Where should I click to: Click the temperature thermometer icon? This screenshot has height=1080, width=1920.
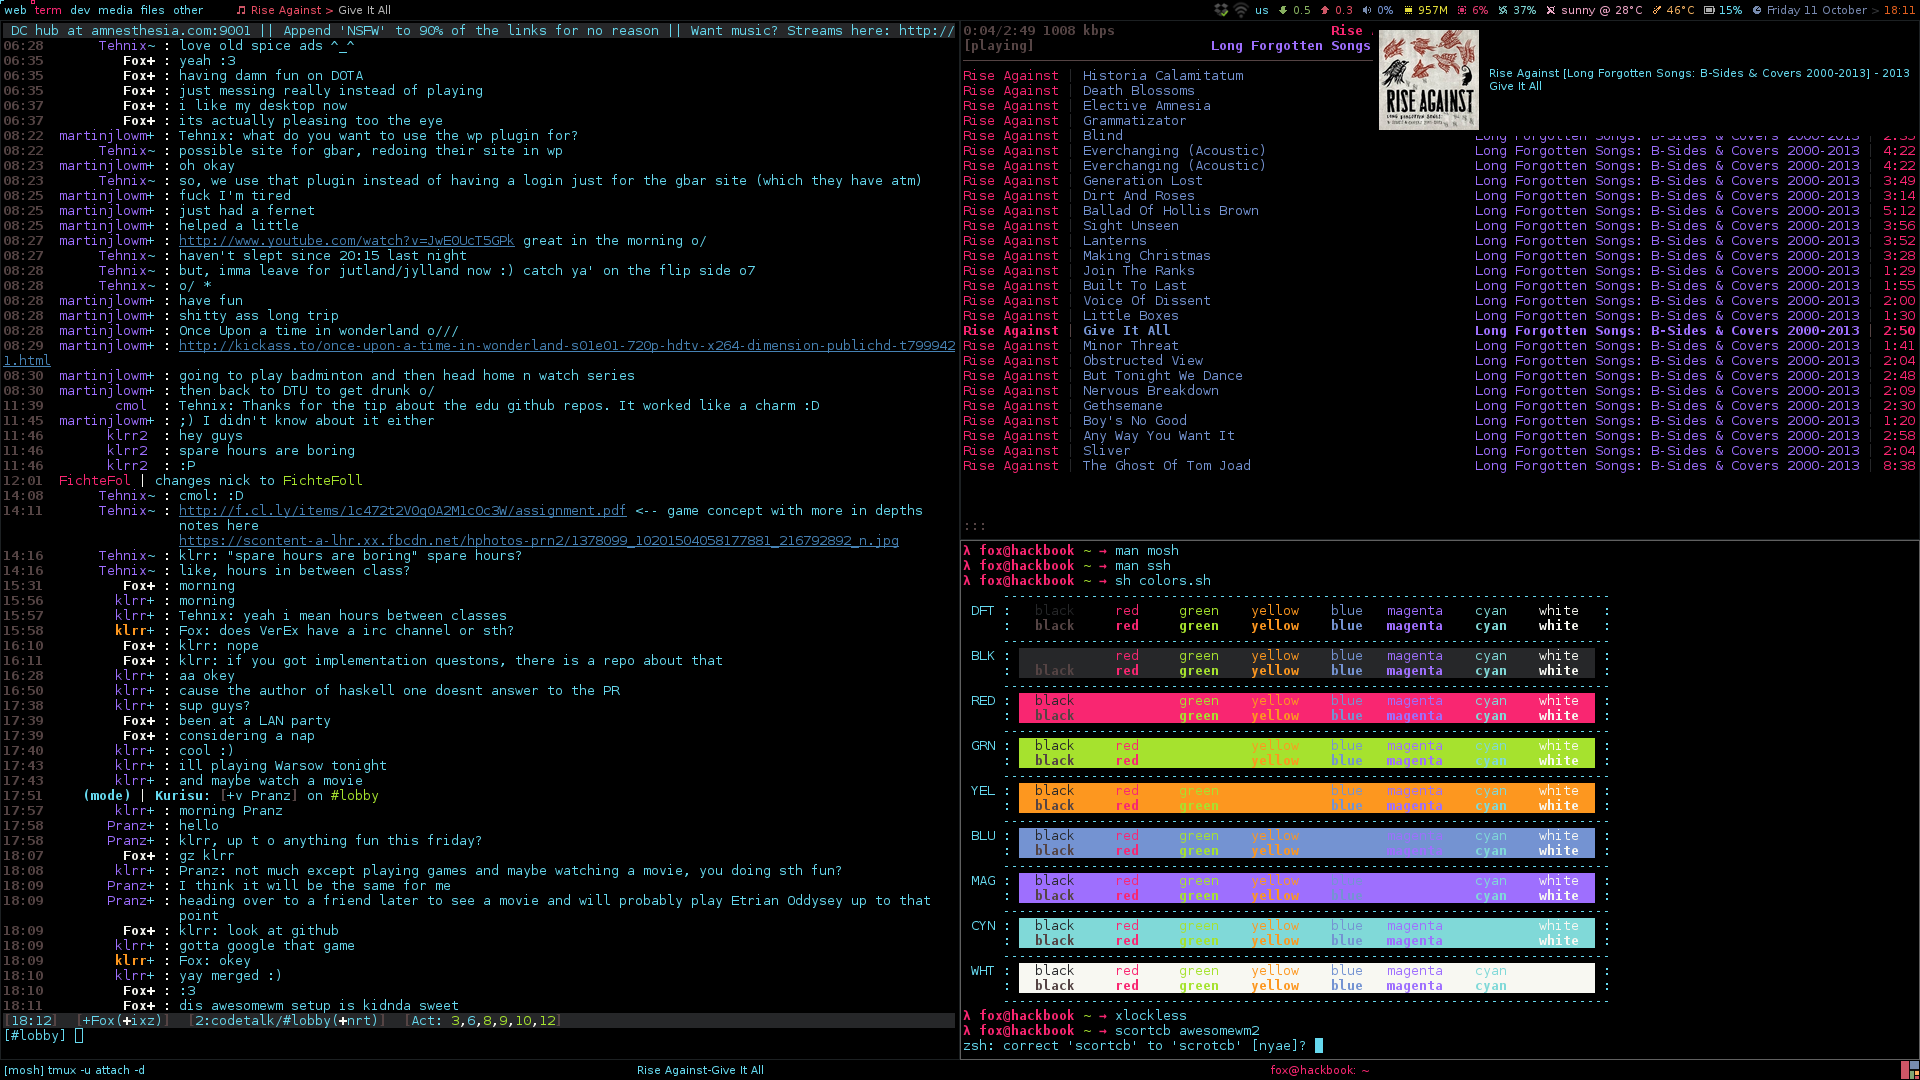click(x=1656, y=10)
